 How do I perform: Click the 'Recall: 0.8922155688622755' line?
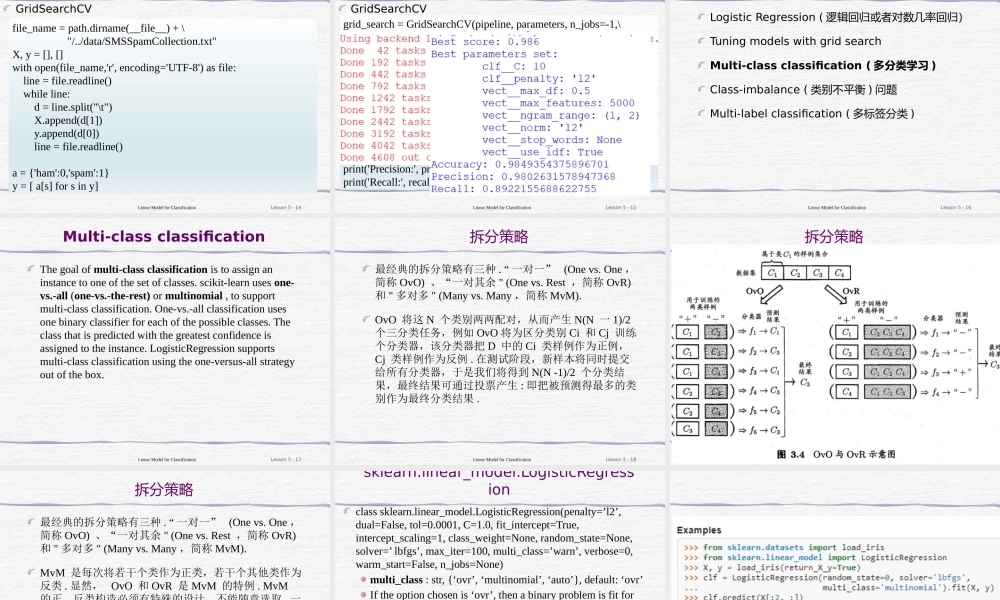click(x=513, y=189)
